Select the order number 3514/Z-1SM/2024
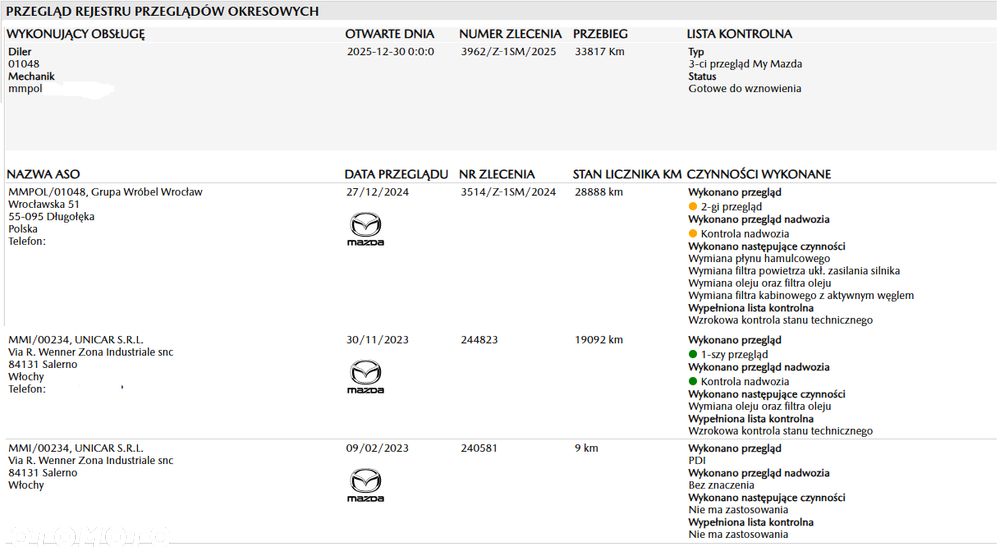Screen dimensions: 1000x557 pyautogui.click(x=508, y=192)
